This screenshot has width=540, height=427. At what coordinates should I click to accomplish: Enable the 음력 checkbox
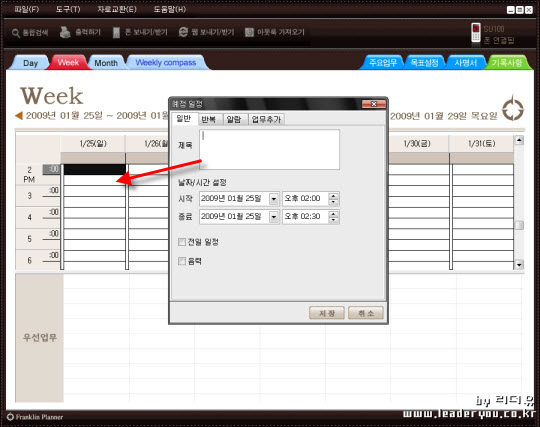point(182,261)
